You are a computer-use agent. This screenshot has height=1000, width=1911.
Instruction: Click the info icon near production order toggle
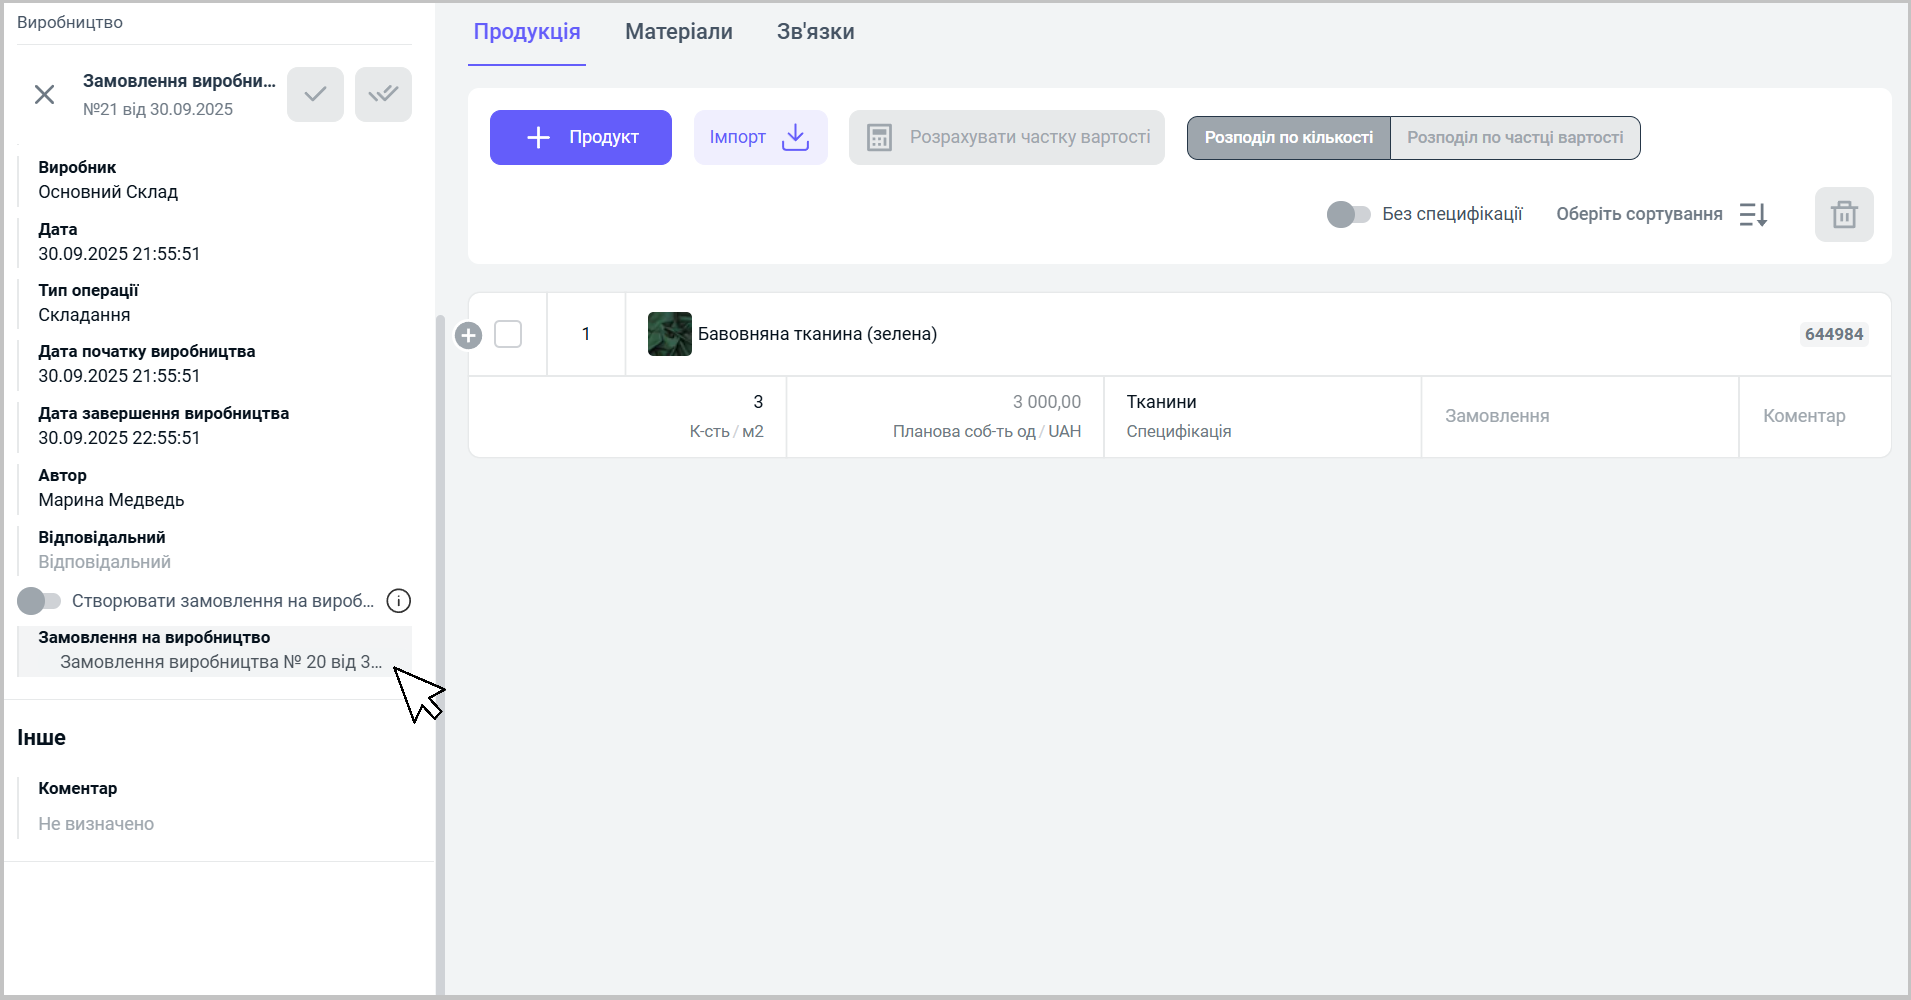398,601
